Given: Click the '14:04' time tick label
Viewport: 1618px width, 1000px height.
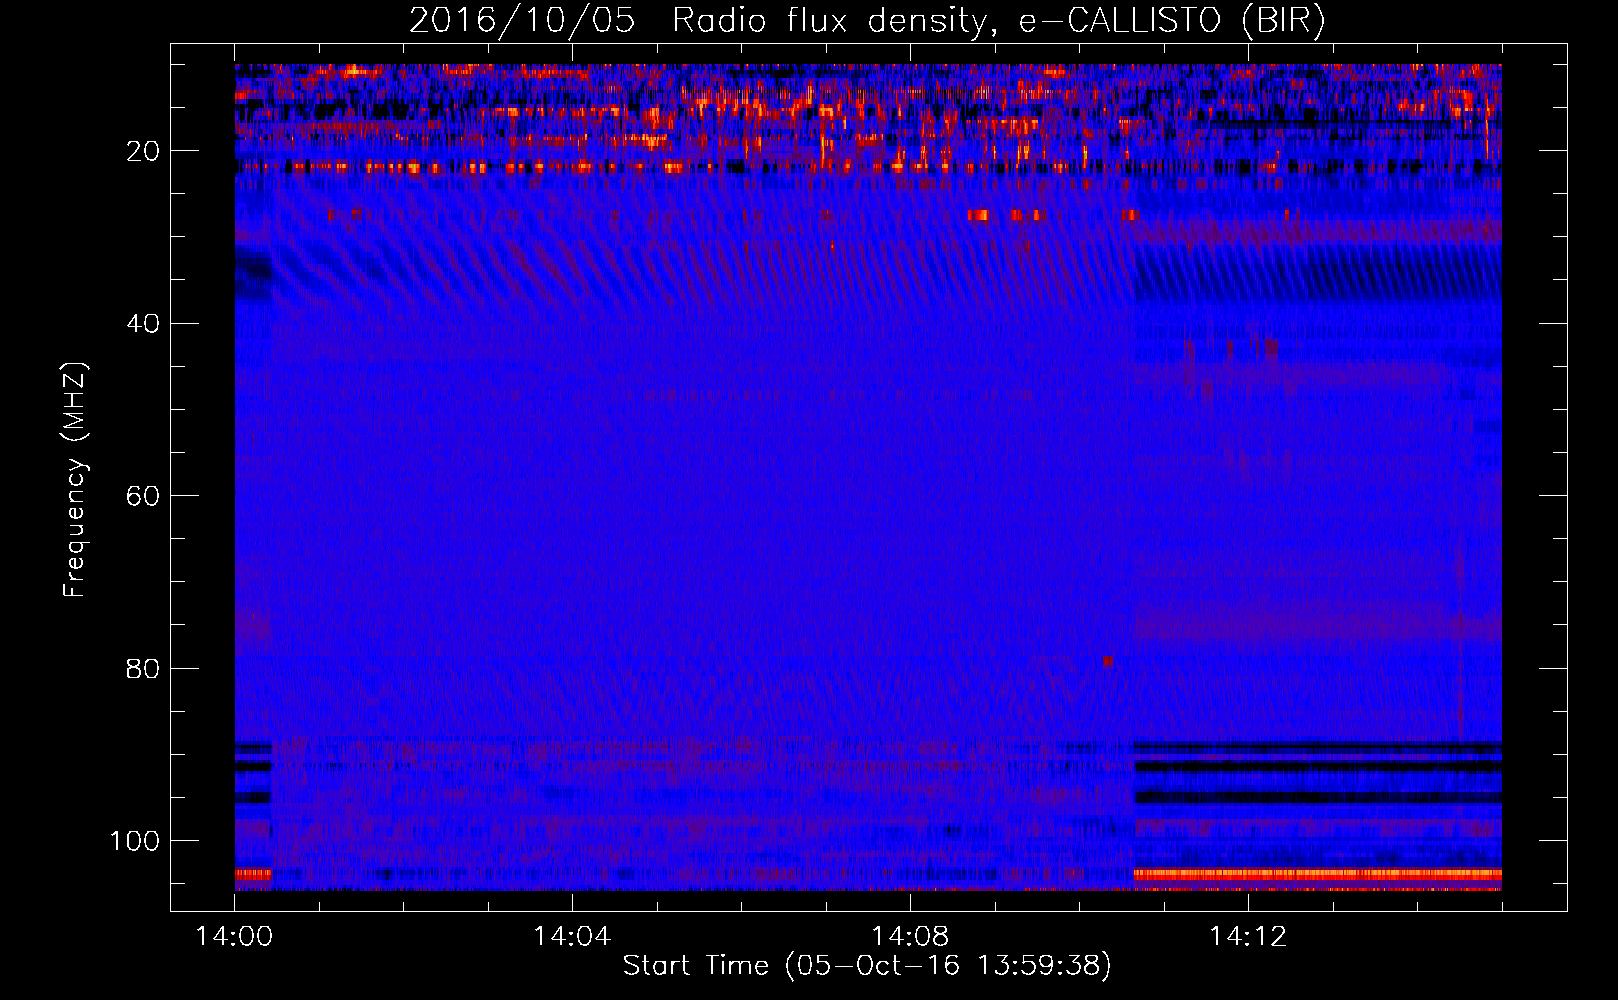Looking at the screenshot, I should (572, 937).
